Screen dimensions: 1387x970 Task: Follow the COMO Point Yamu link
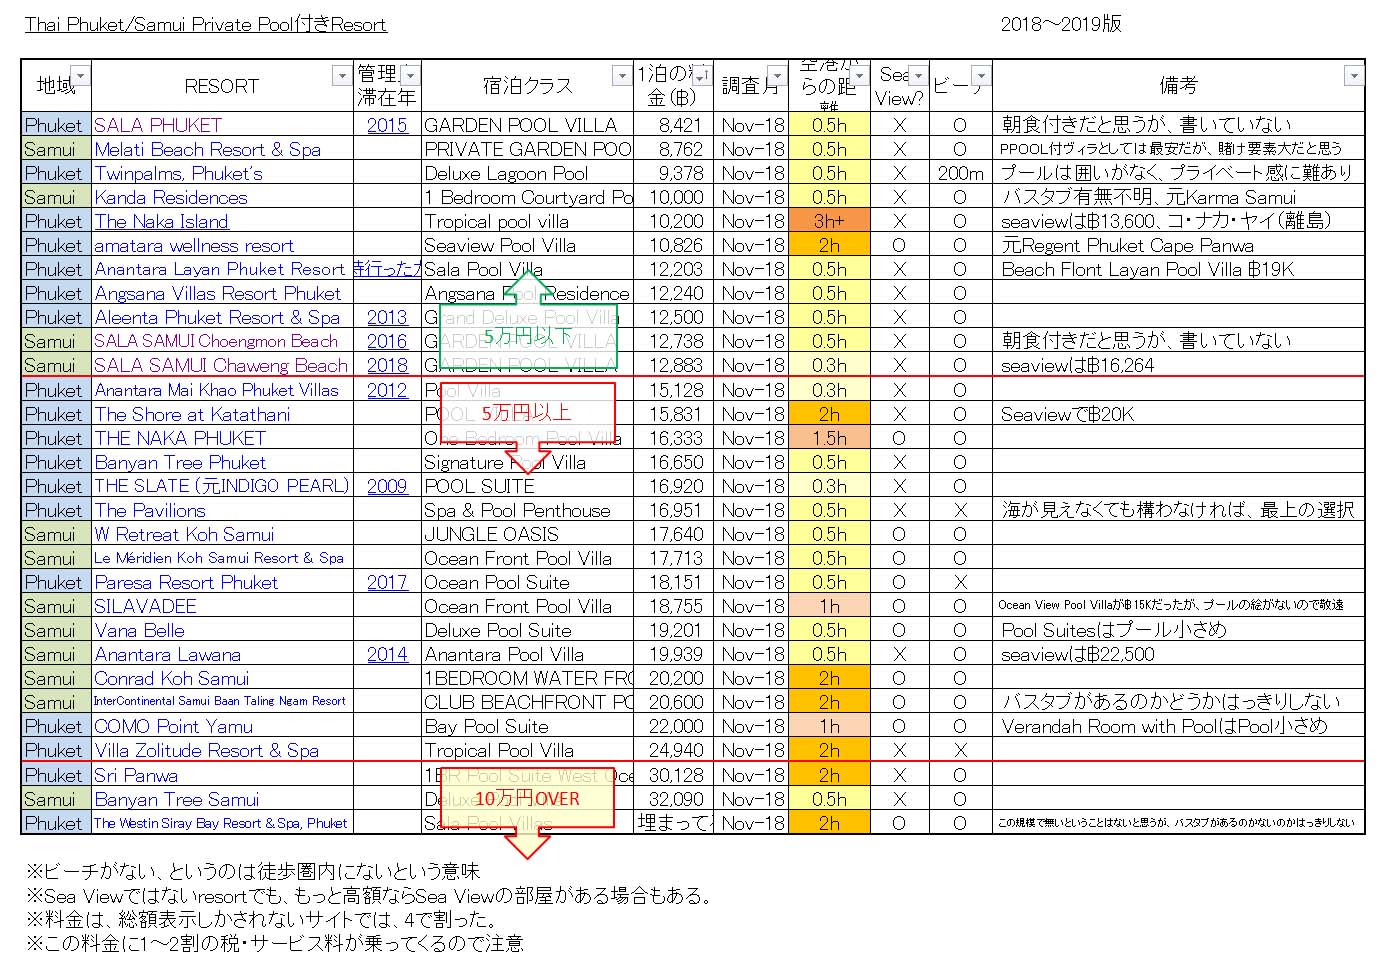[173, 726]
